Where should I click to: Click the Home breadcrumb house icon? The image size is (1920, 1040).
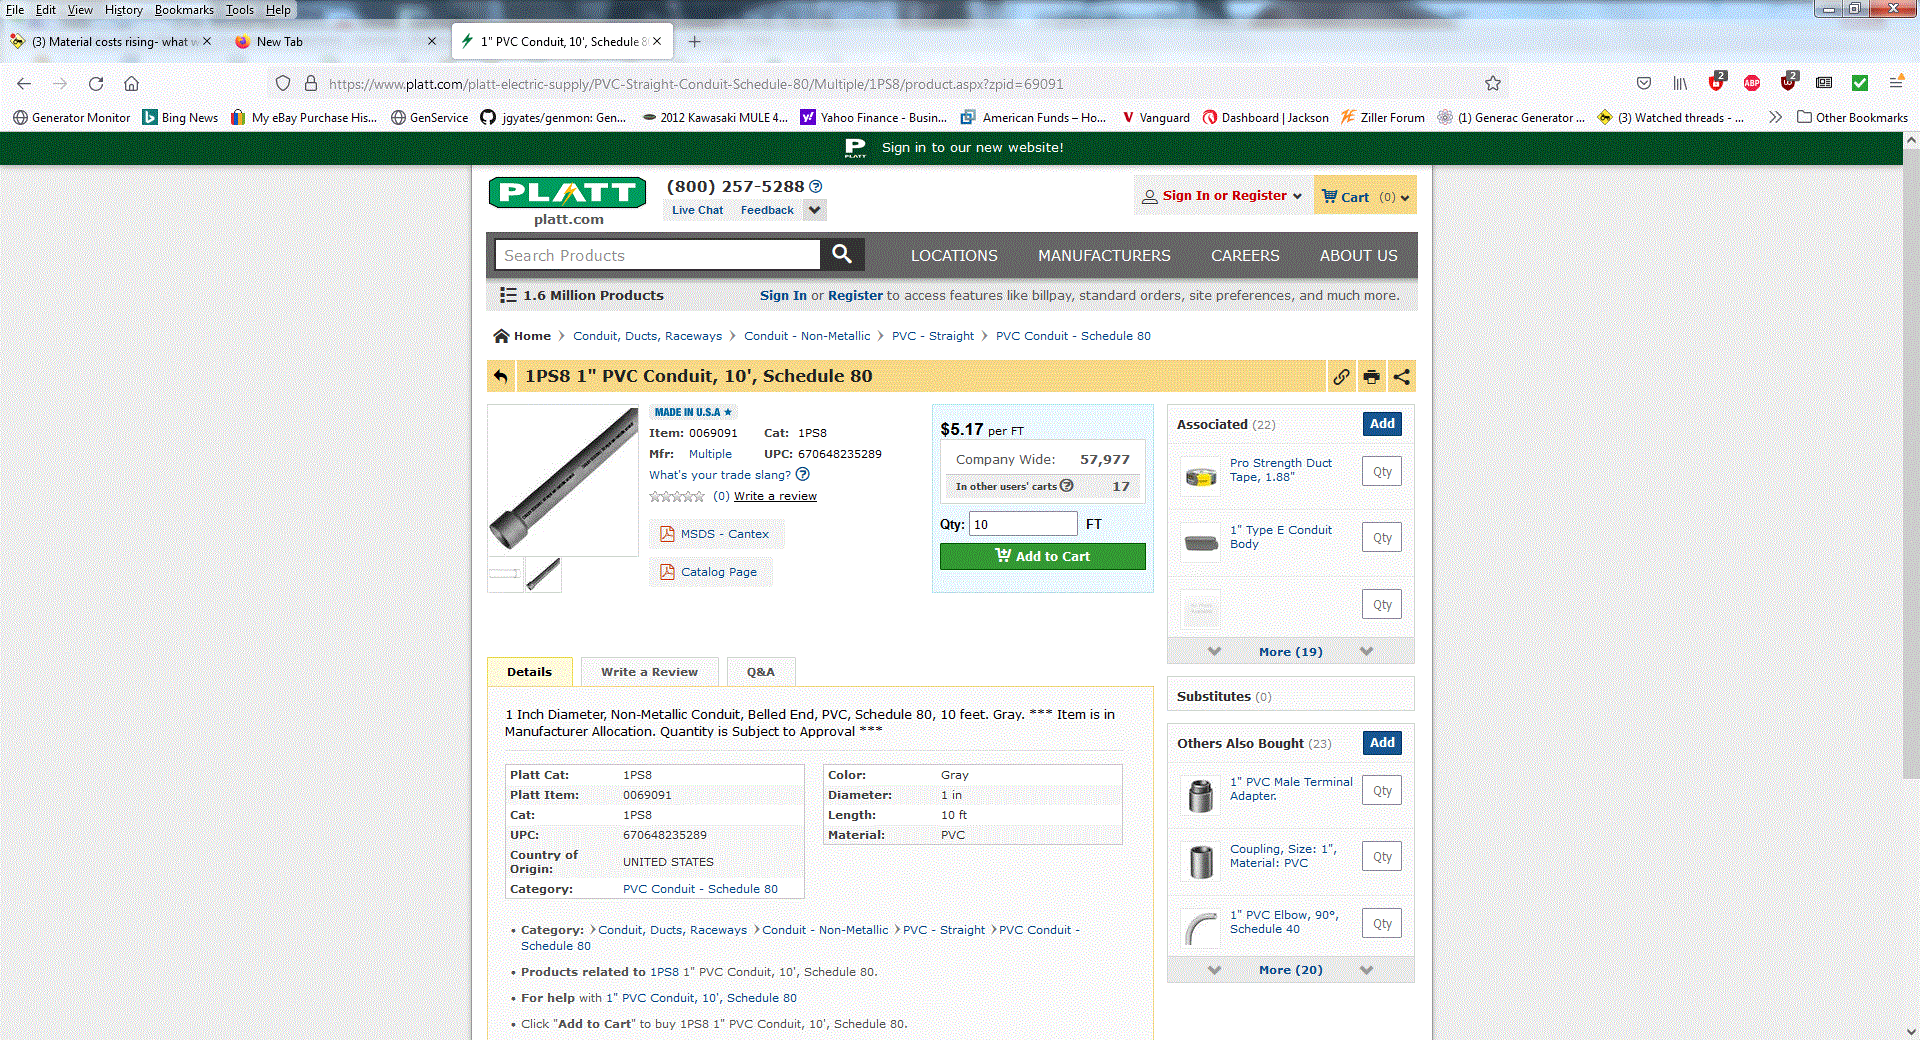(x=501, y=336)
